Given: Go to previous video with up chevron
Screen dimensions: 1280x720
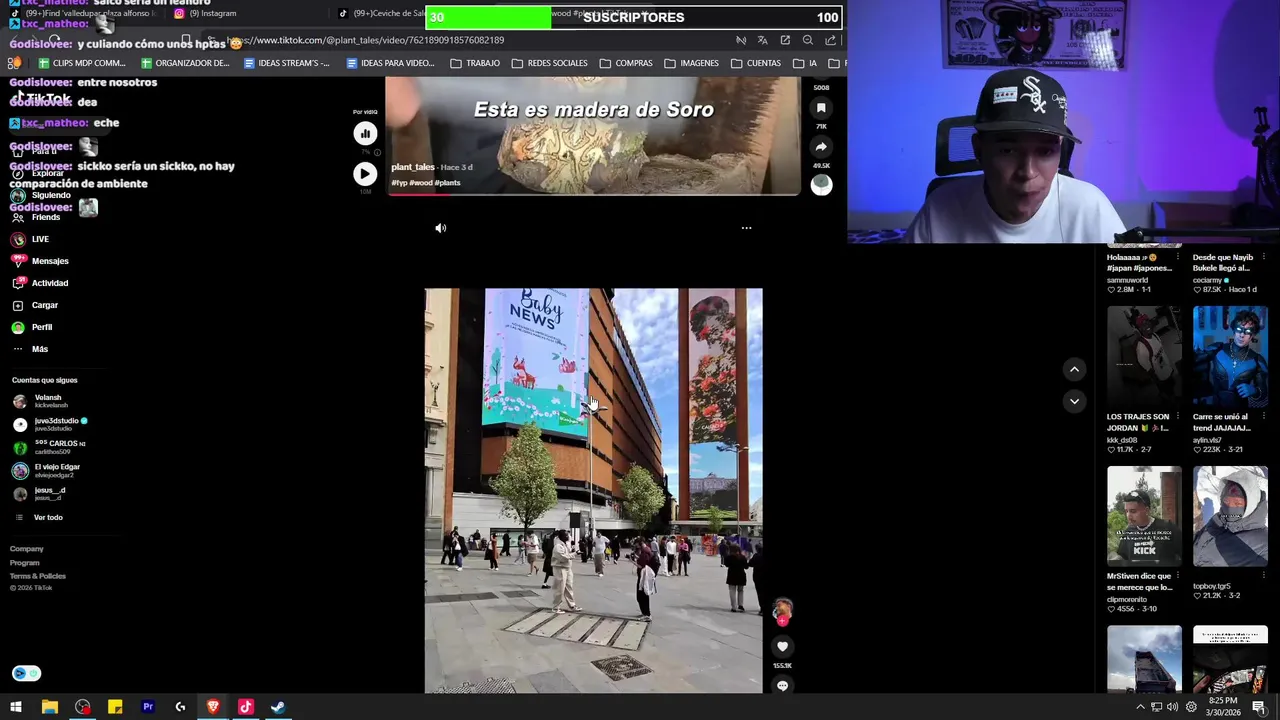Looking at the screenshot, I should coord(1074,369).
